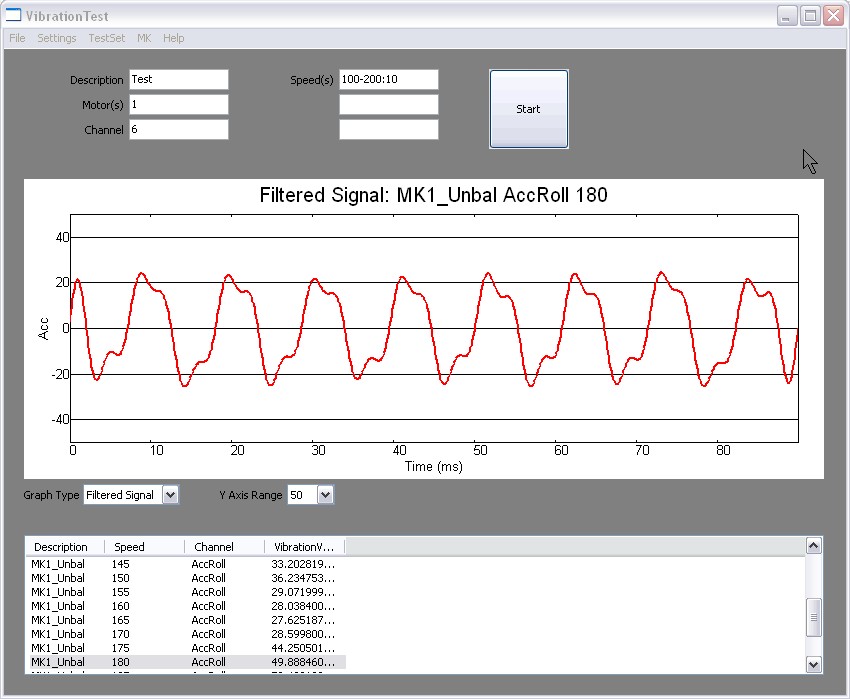Click the Channel input field
Viewport: 850px width, 699px height.
pyautogui.click(x=178, y=130)
